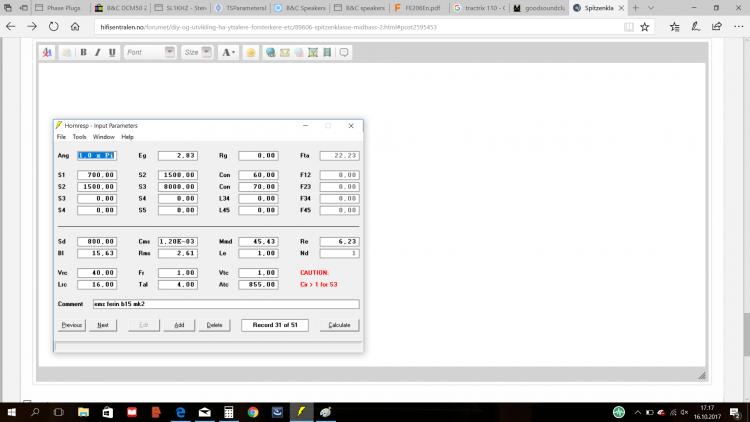Open the Edge favorites hub
Screen dimensions: 750x422
point(674,27)
